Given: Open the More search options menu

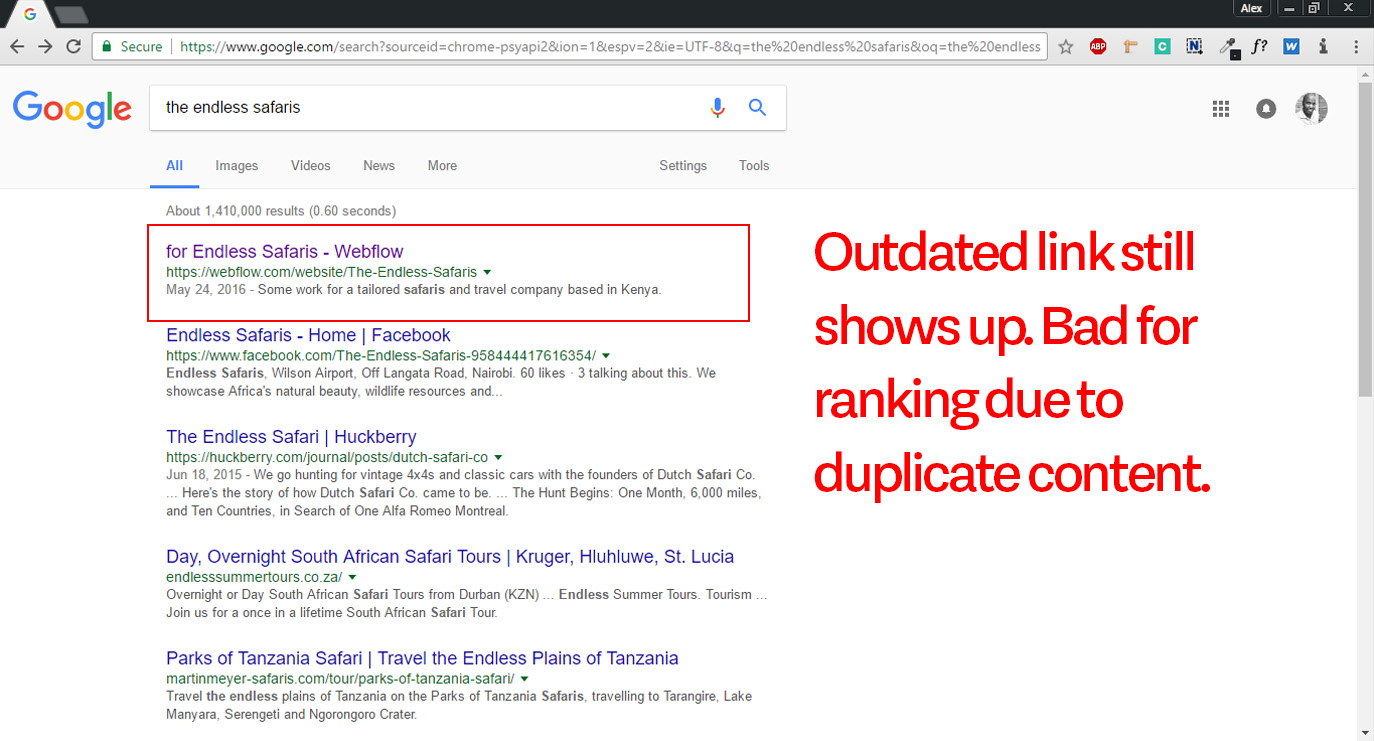Looking at the screenshot, I should tap(442, 166).
